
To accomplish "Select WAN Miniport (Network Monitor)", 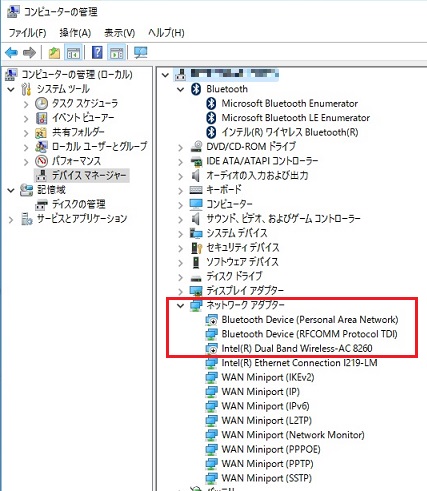I will (x=293, y=435).
